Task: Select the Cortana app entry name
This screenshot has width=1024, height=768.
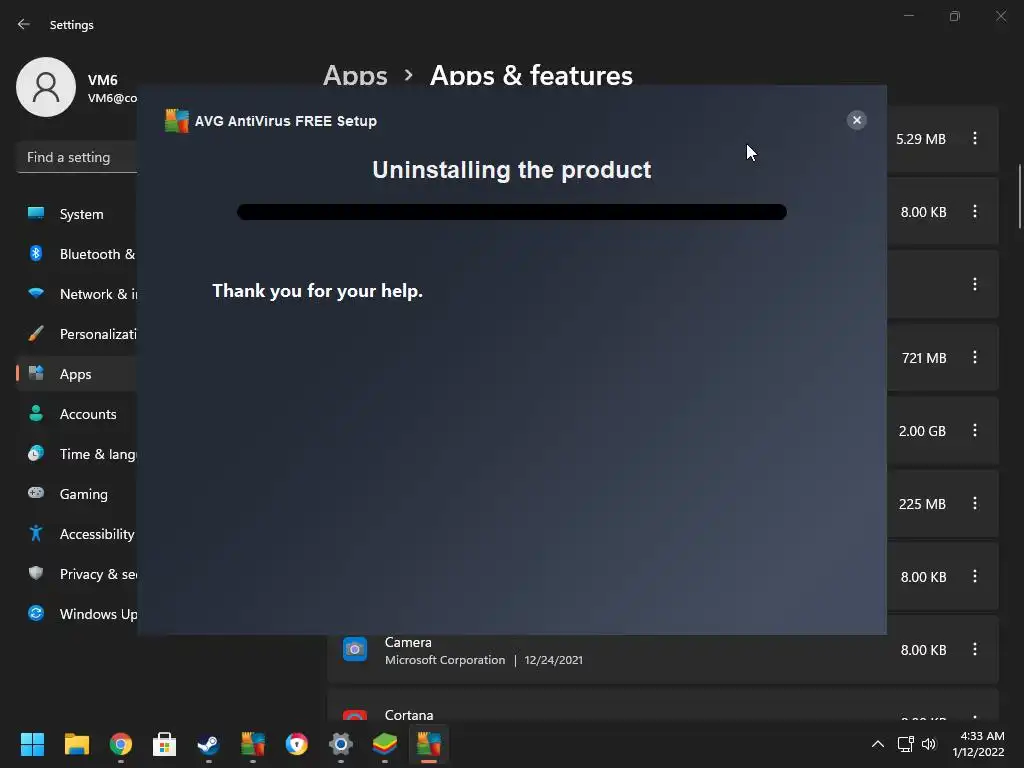Action: pyautogui.click(x=409, y=715)
